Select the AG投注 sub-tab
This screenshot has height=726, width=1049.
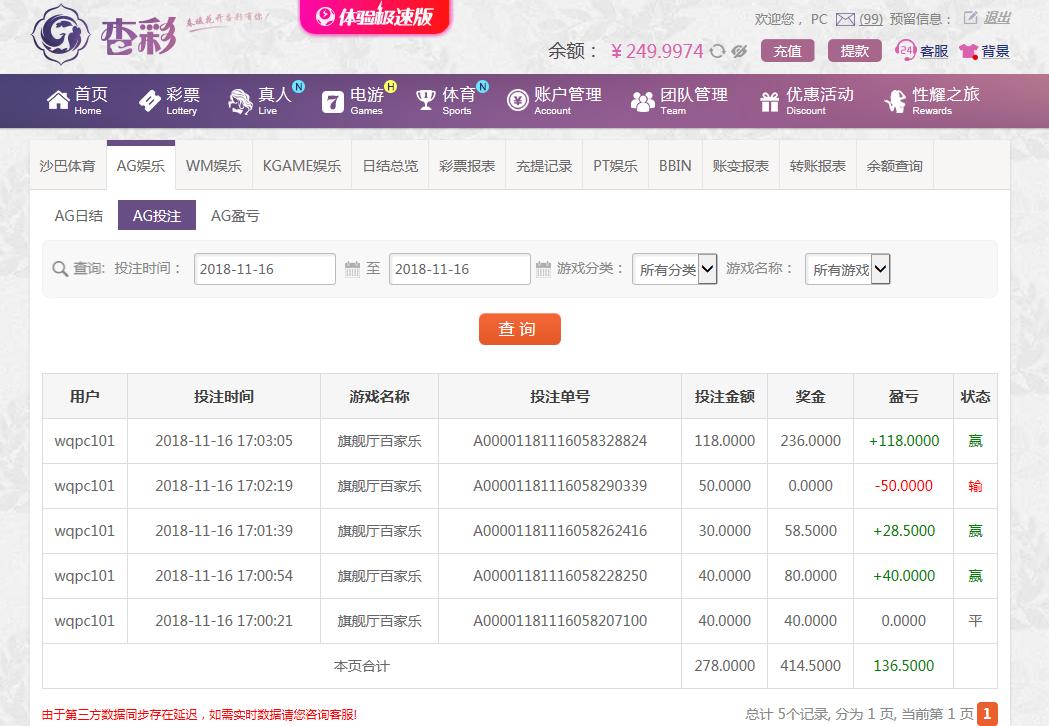pos(157,215)
